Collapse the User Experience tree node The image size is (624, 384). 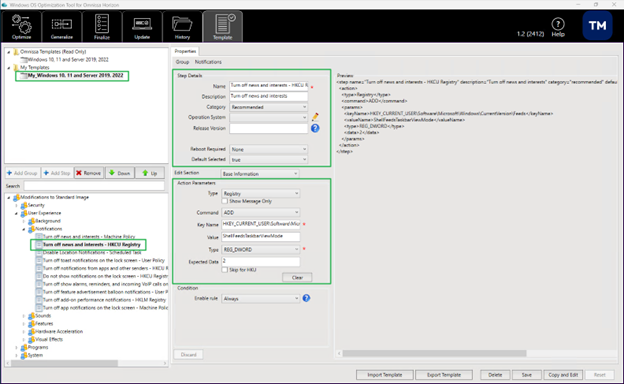(x=16, y=213)
